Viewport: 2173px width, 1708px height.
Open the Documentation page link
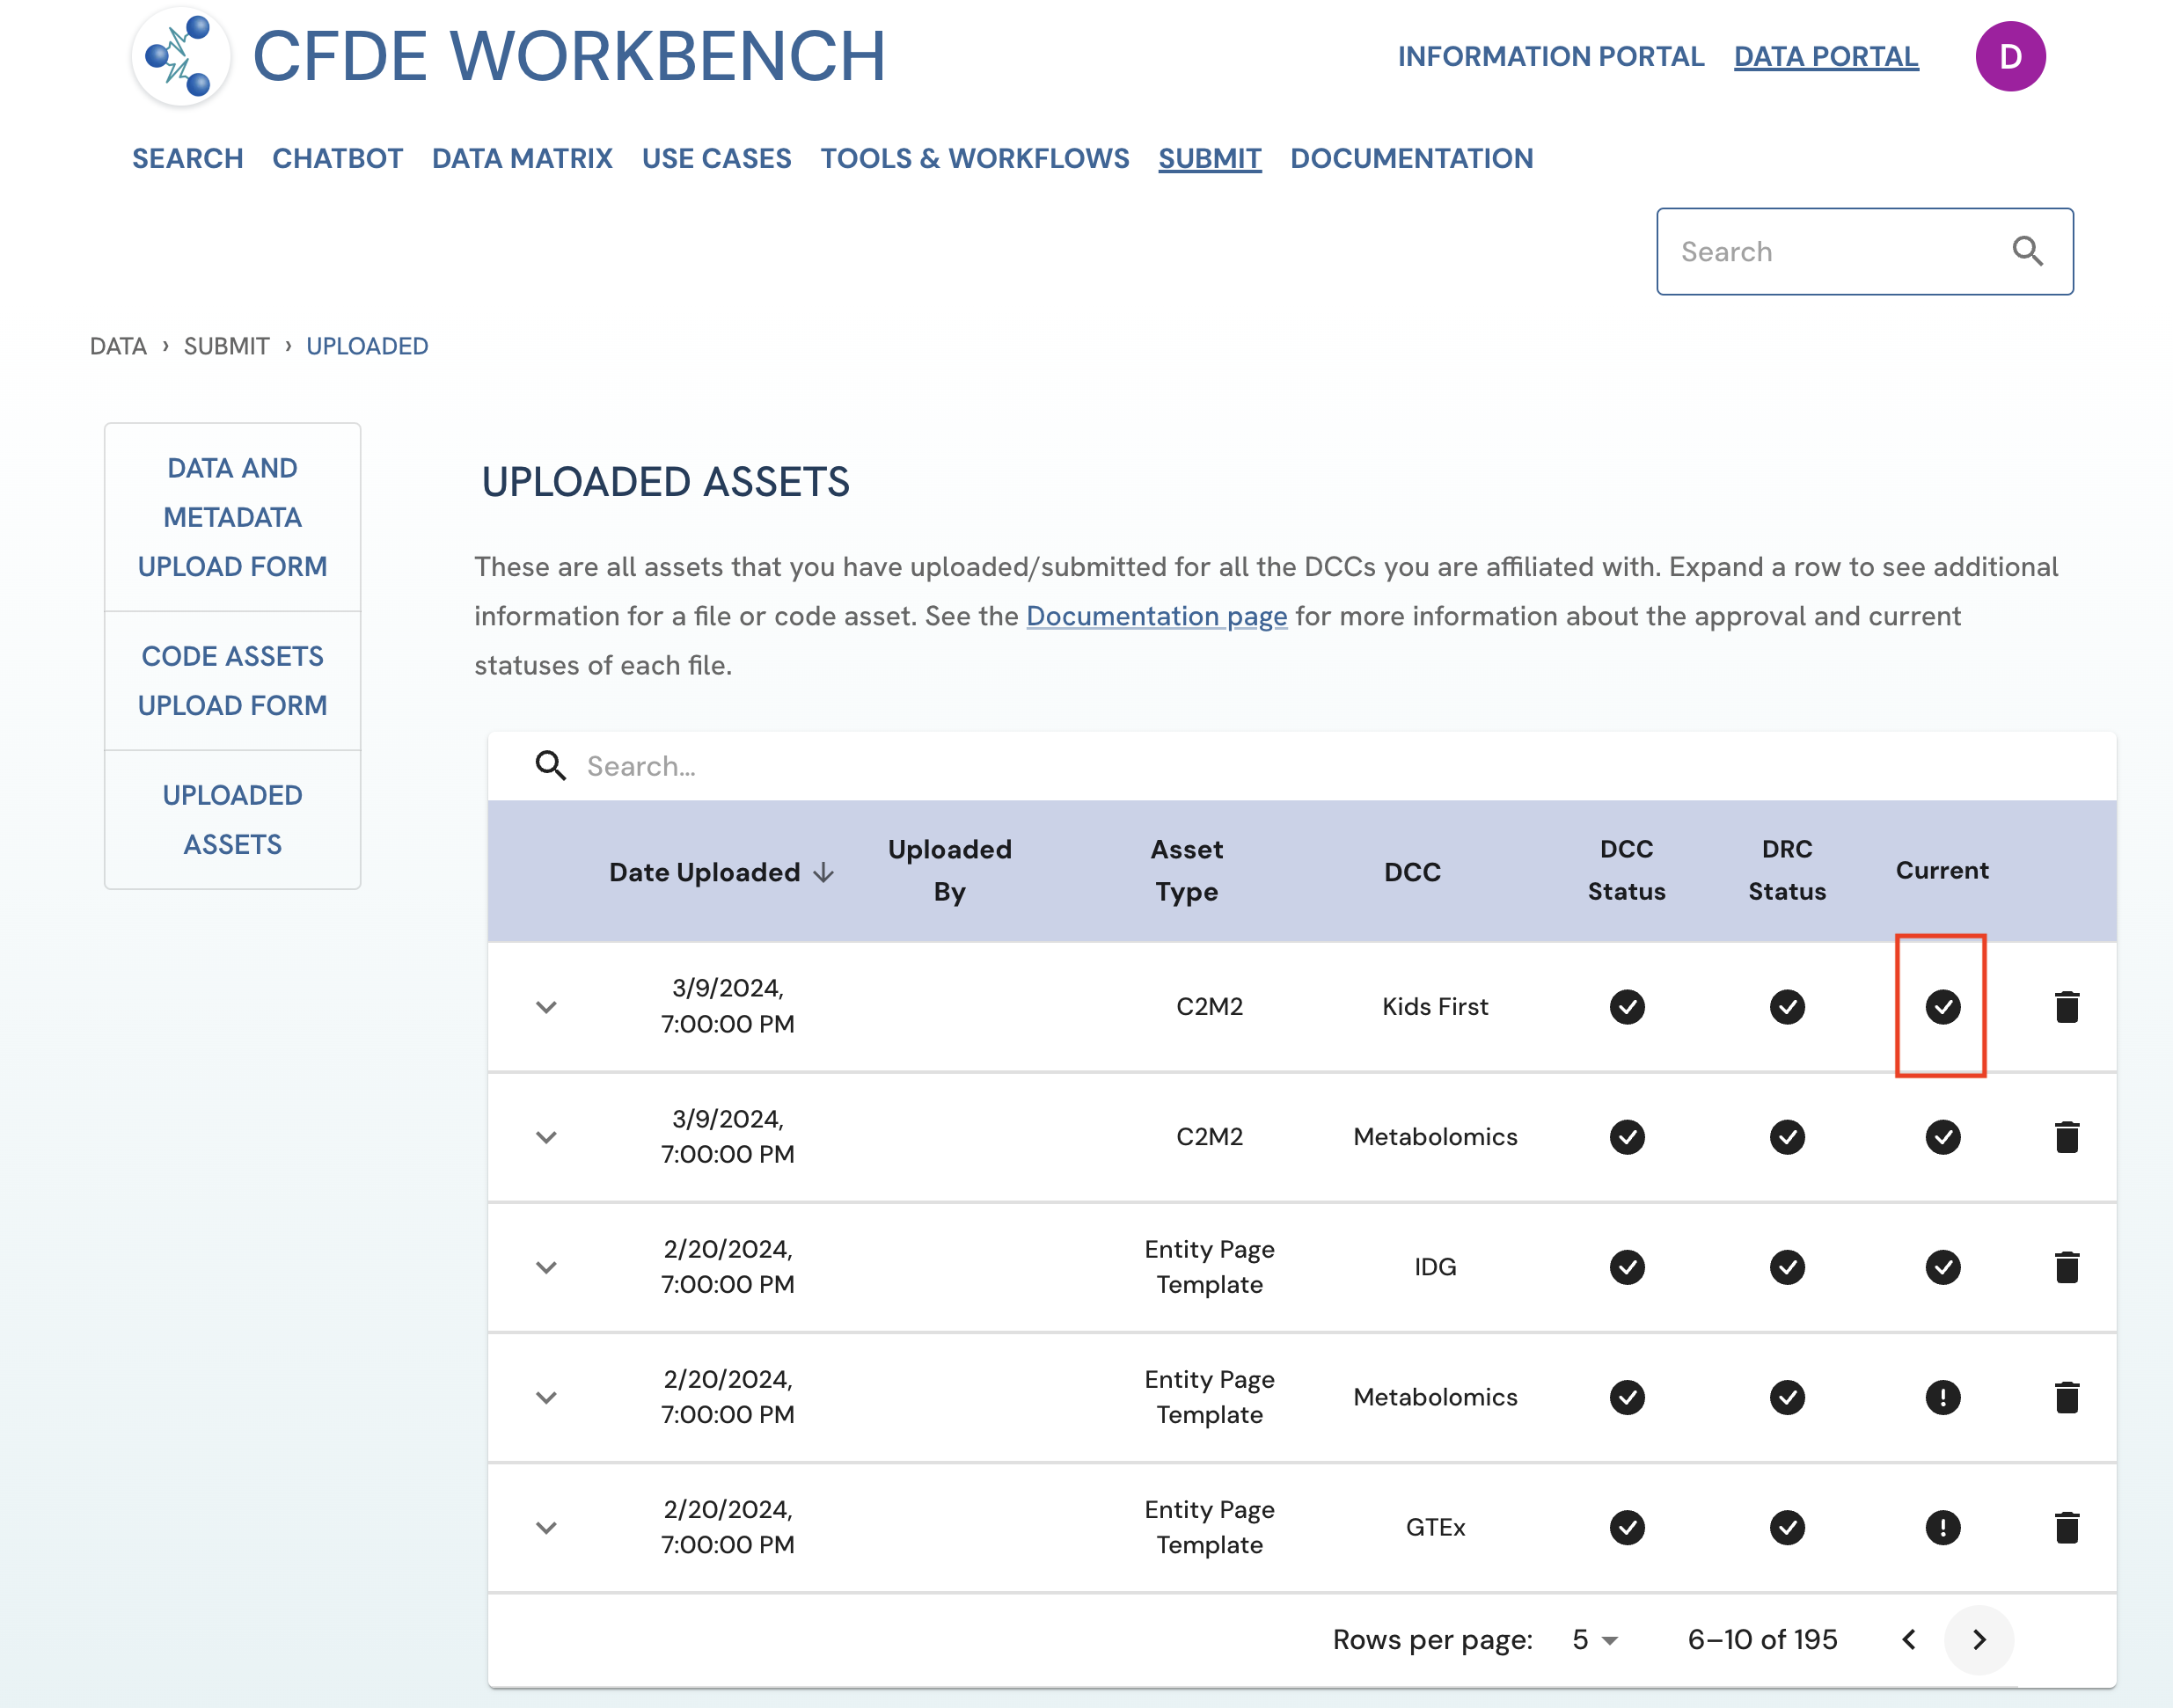coord(1156,616)
